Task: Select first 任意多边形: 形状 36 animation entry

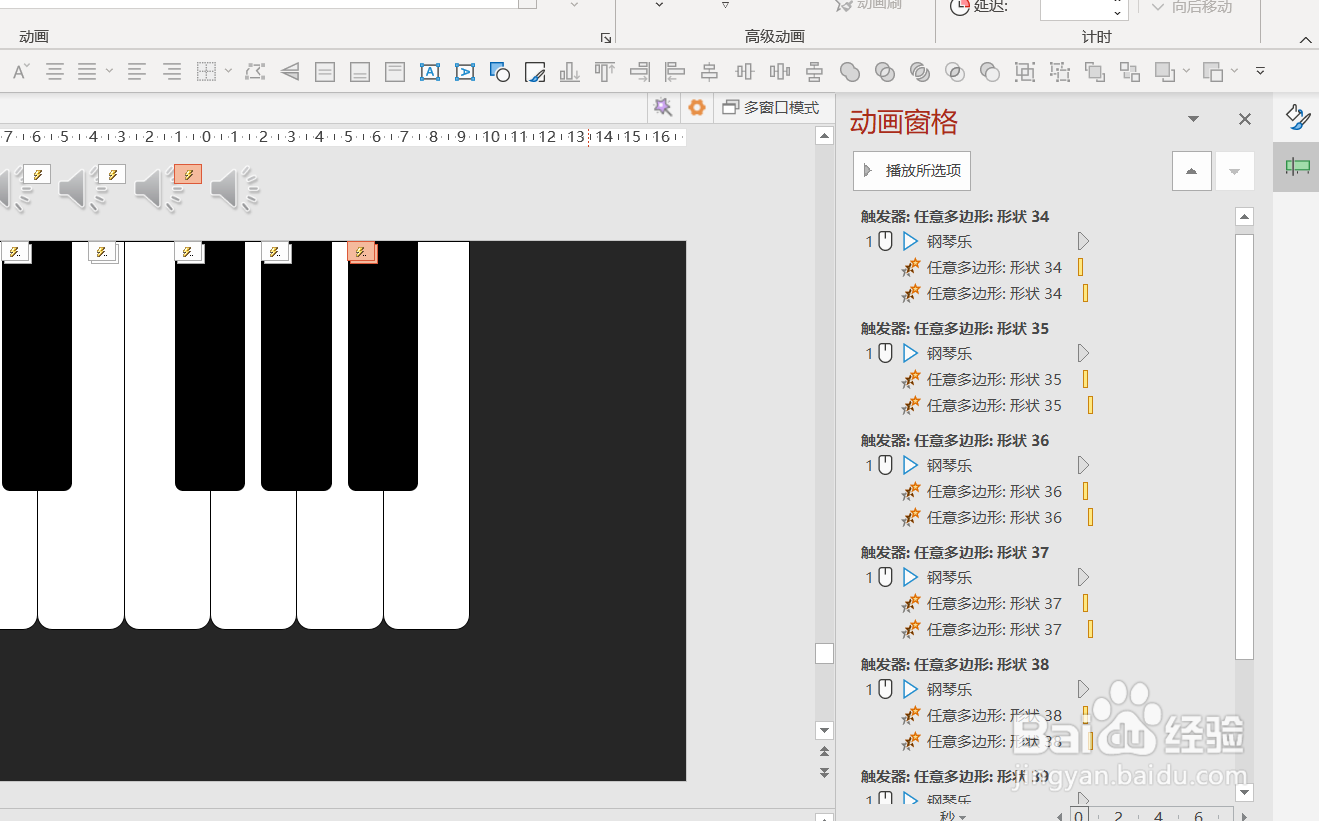Action: (994, 491)
